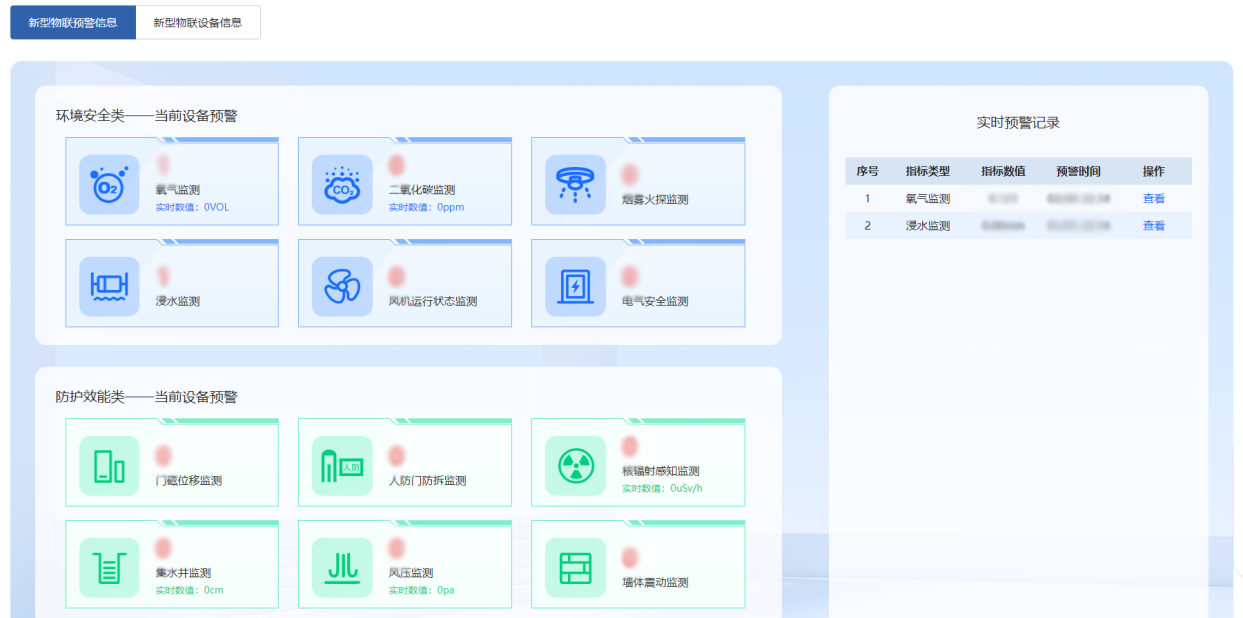Click the electrical safety icon
Viewport: 1243px width, 618px height.
click(x=575, y=286)
